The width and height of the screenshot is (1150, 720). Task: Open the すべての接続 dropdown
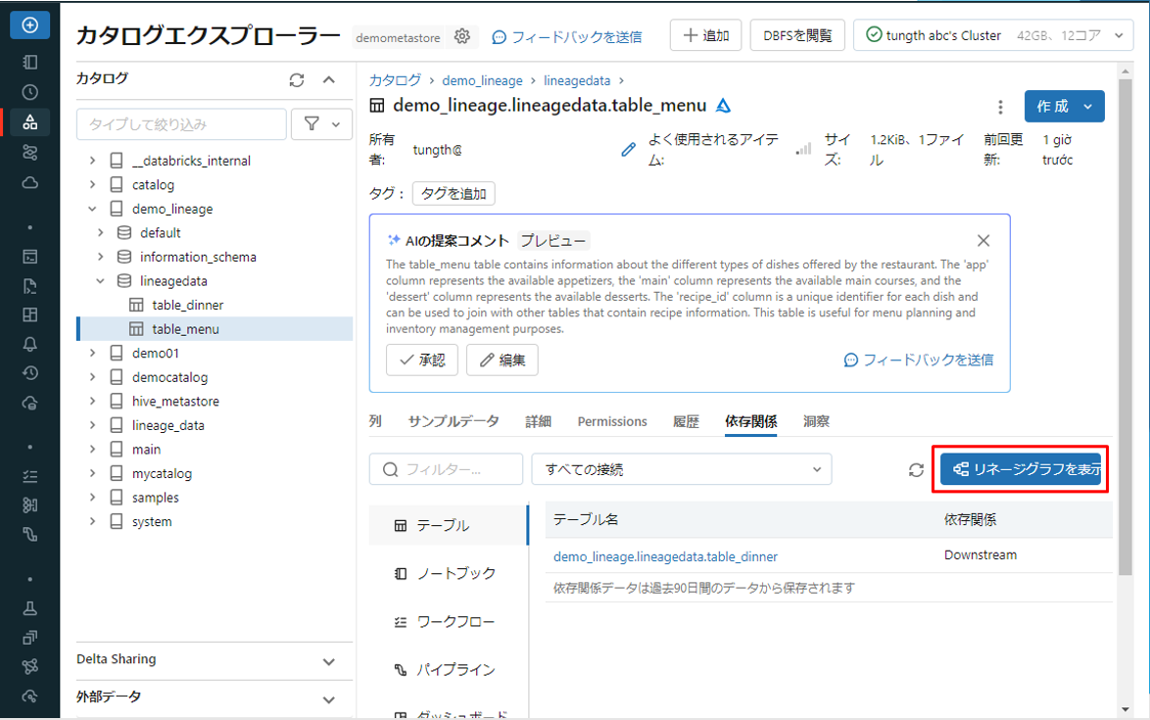(x=681, y=469)
